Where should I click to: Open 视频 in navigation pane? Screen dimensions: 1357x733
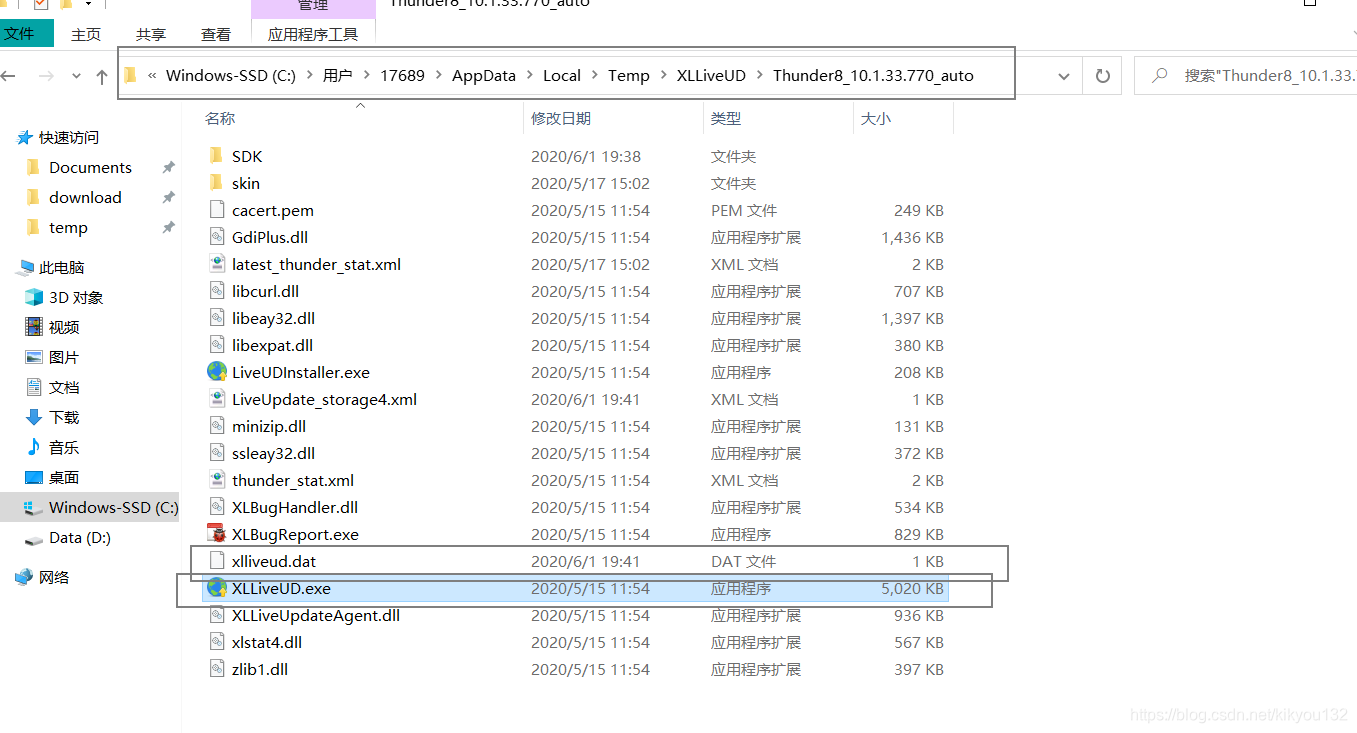click(x=64, y=327)
